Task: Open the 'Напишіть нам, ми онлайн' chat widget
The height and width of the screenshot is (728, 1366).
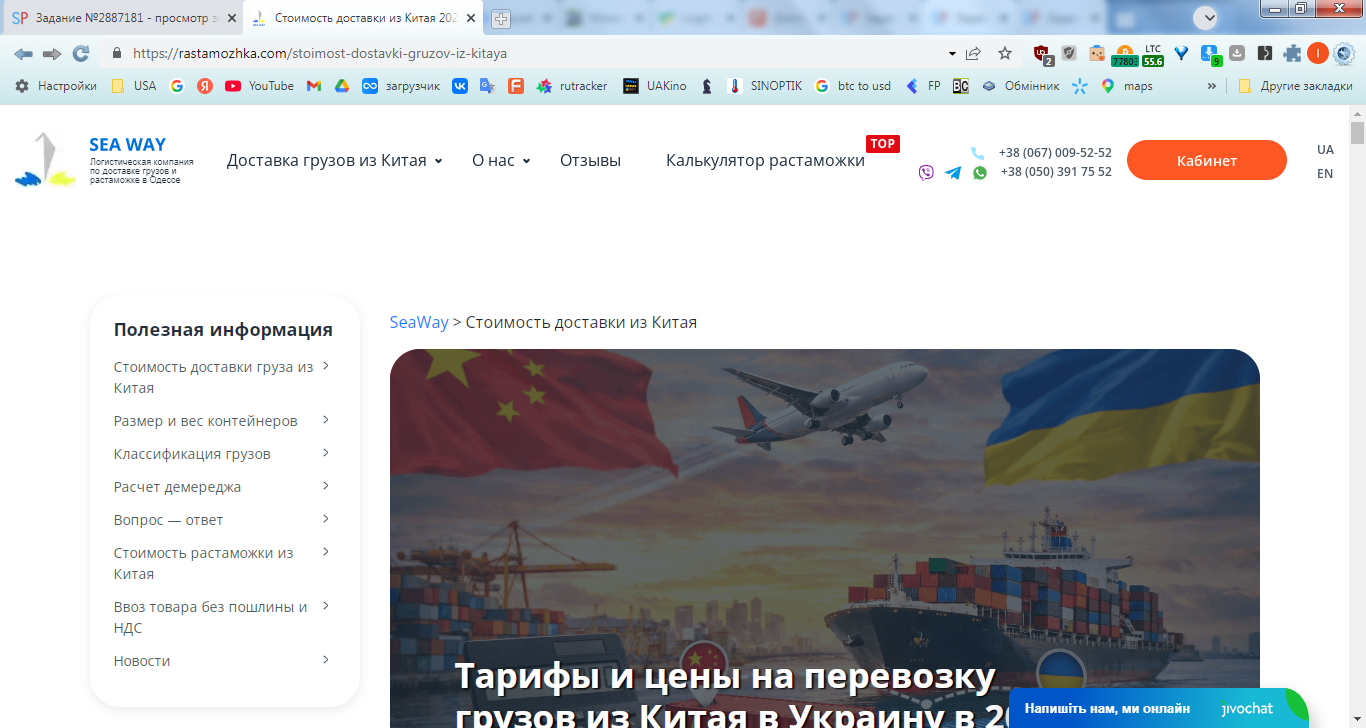Action: pyautogui.click(x=1158, y=708)
